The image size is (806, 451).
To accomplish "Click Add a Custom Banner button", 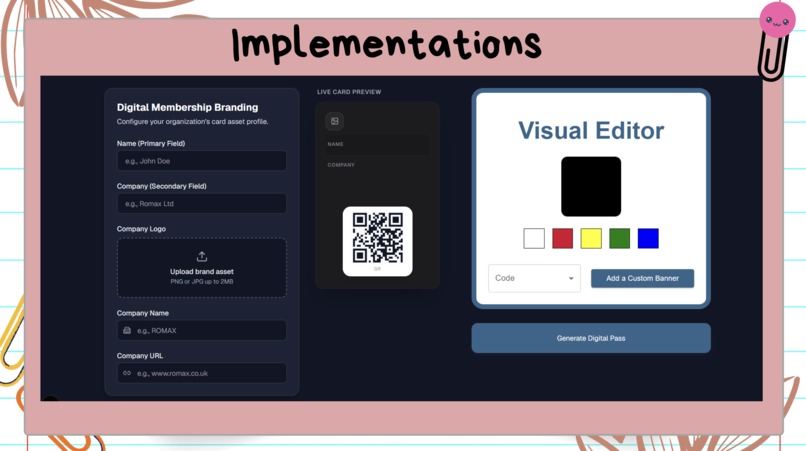I will pyautogui.click(x=642, y=278).
